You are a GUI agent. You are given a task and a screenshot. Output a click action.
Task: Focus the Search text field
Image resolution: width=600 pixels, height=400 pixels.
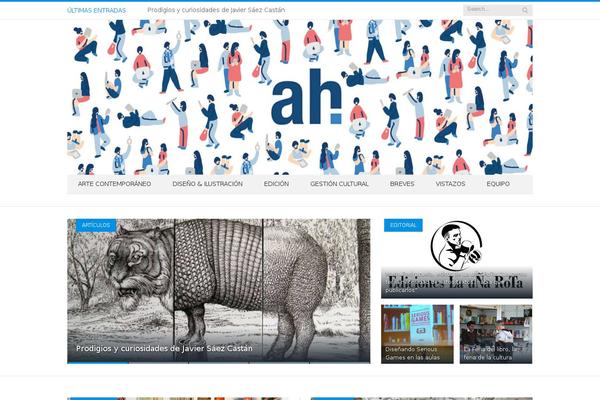[x=493, y=10]
